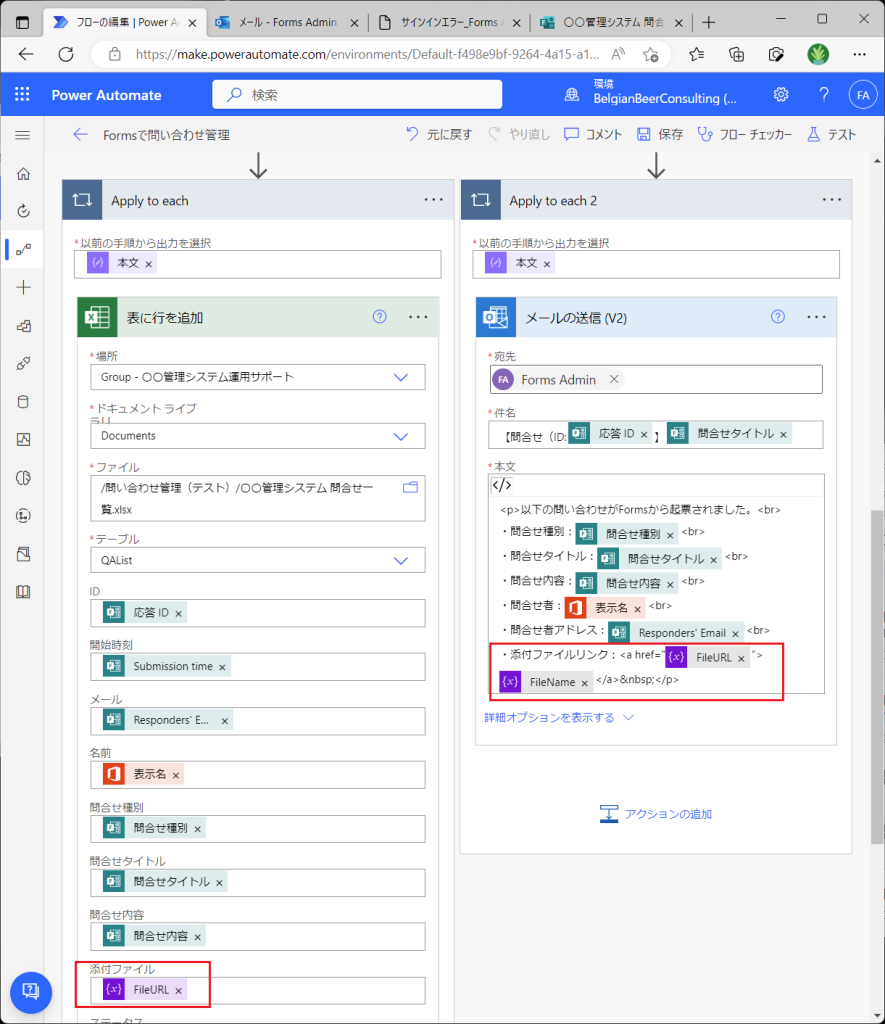The image size is (885, 1024).
Task: Open the FA account avatar
Action: [x=863, y=95]
